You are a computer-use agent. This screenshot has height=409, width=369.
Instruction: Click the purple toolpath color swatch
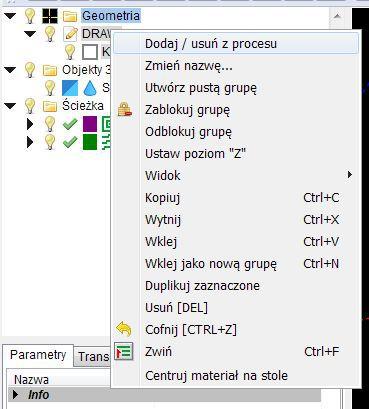point(90,124)
